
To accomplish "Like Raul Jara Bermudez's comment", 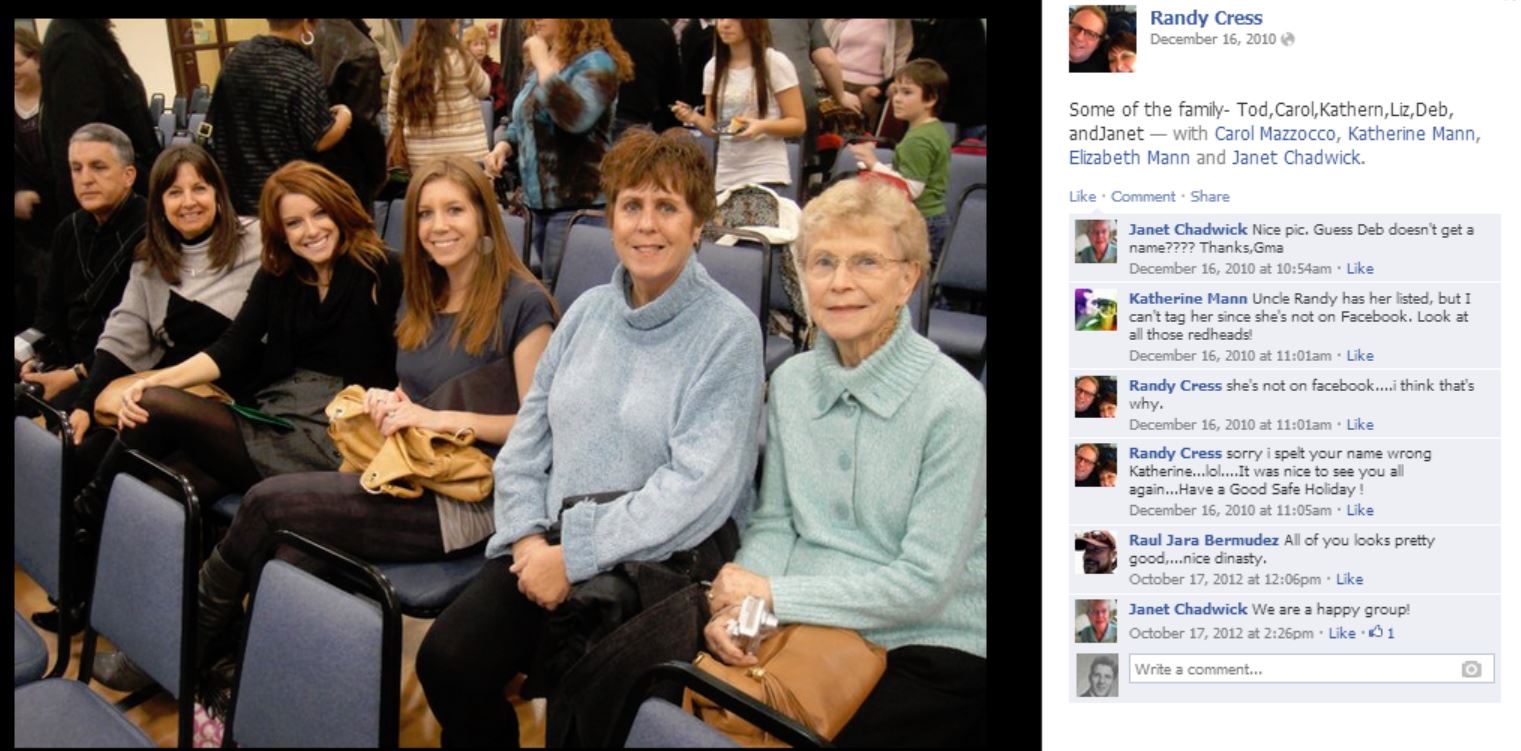I will click(x=1349, y=579).
